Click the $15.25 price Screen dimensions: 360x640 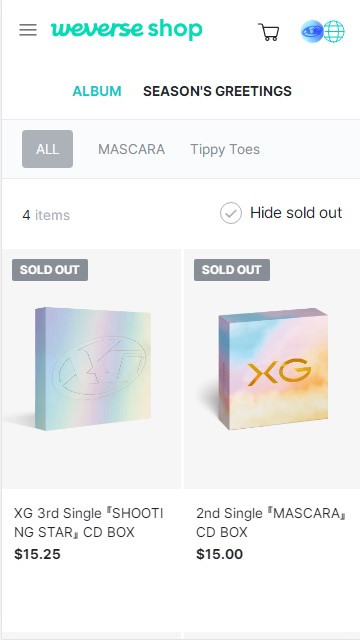point(37,554)
